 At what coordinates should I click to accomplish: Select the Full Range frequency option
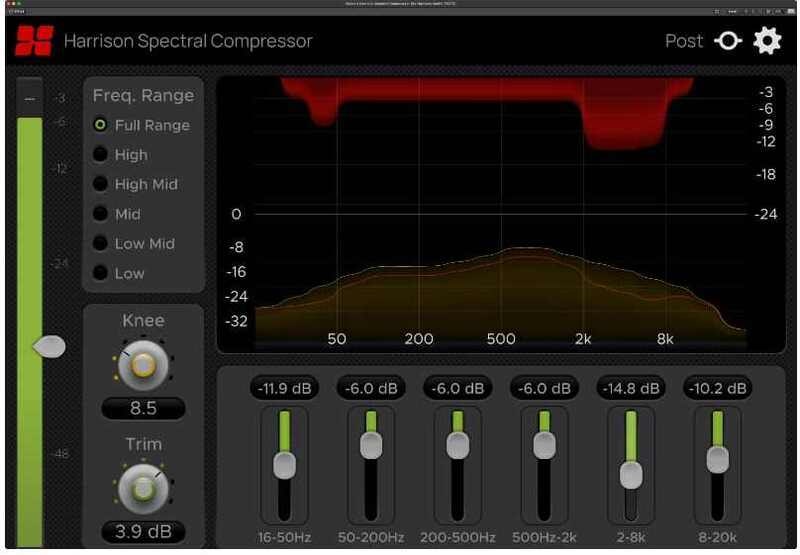[x=101, y=125]
